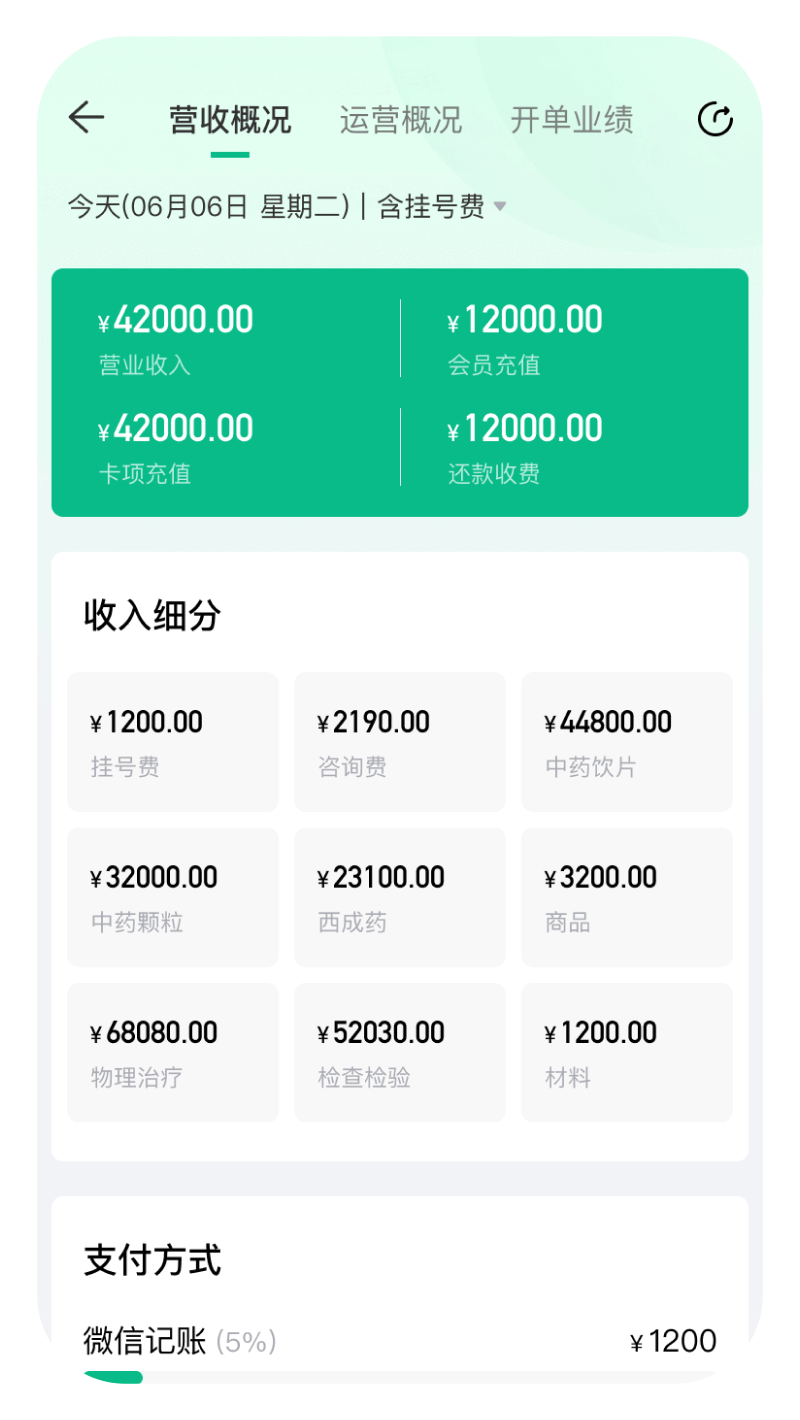The image size is (800, 1420).
Task: Open the date and fee filter dropdown
Action: 287,207
